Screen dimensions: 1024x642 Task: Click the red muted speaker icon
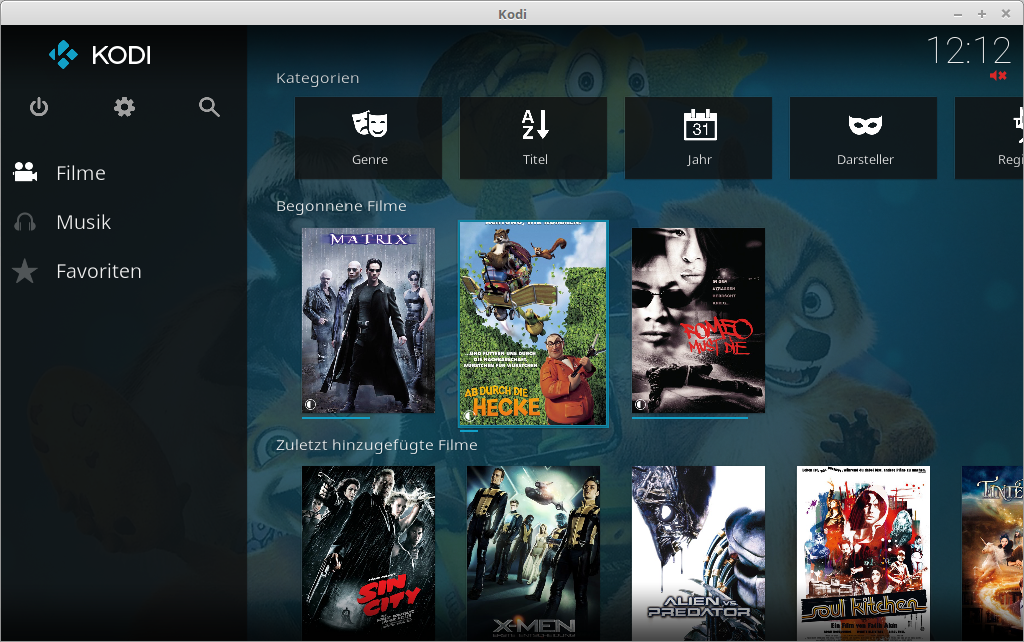998,76
